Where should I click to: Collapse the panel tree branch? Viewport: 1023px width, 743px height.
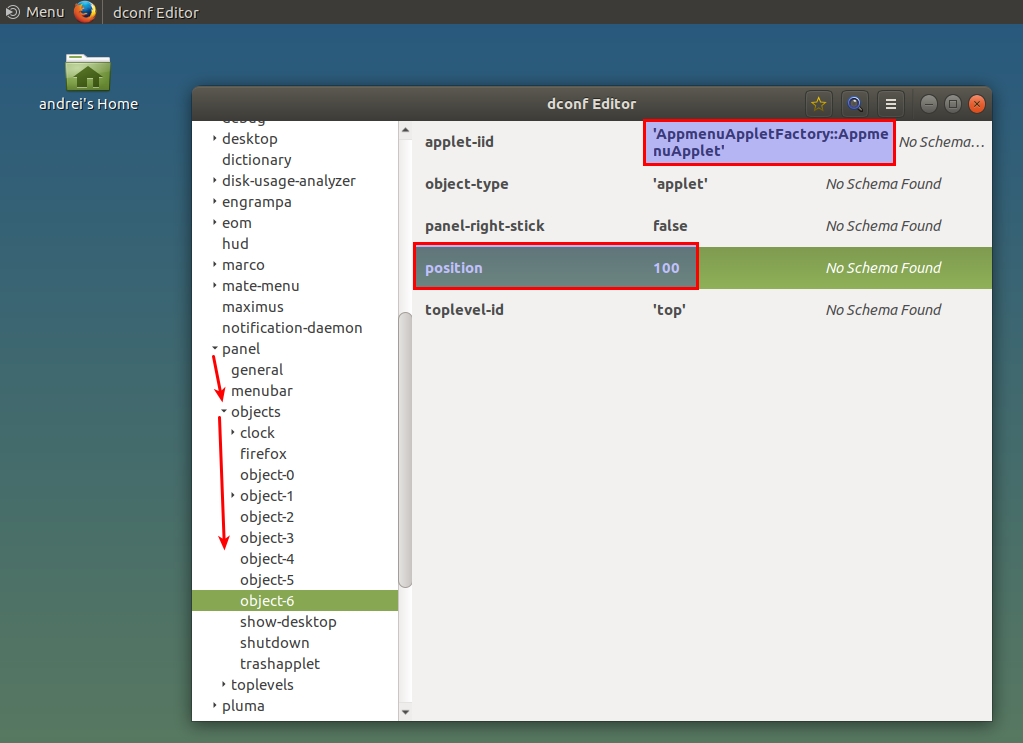pos(213,348)
